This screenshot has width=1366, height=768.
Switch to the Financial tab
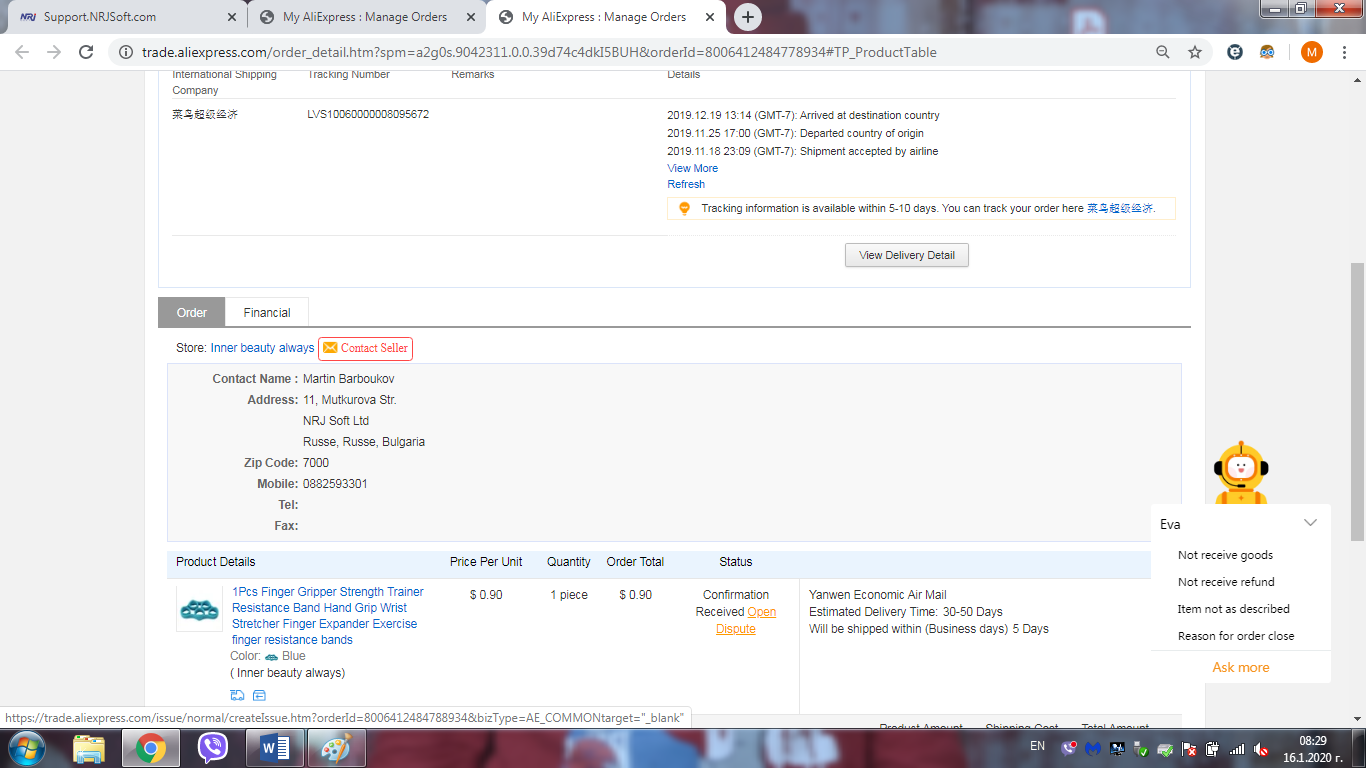(x=267, y=313)
